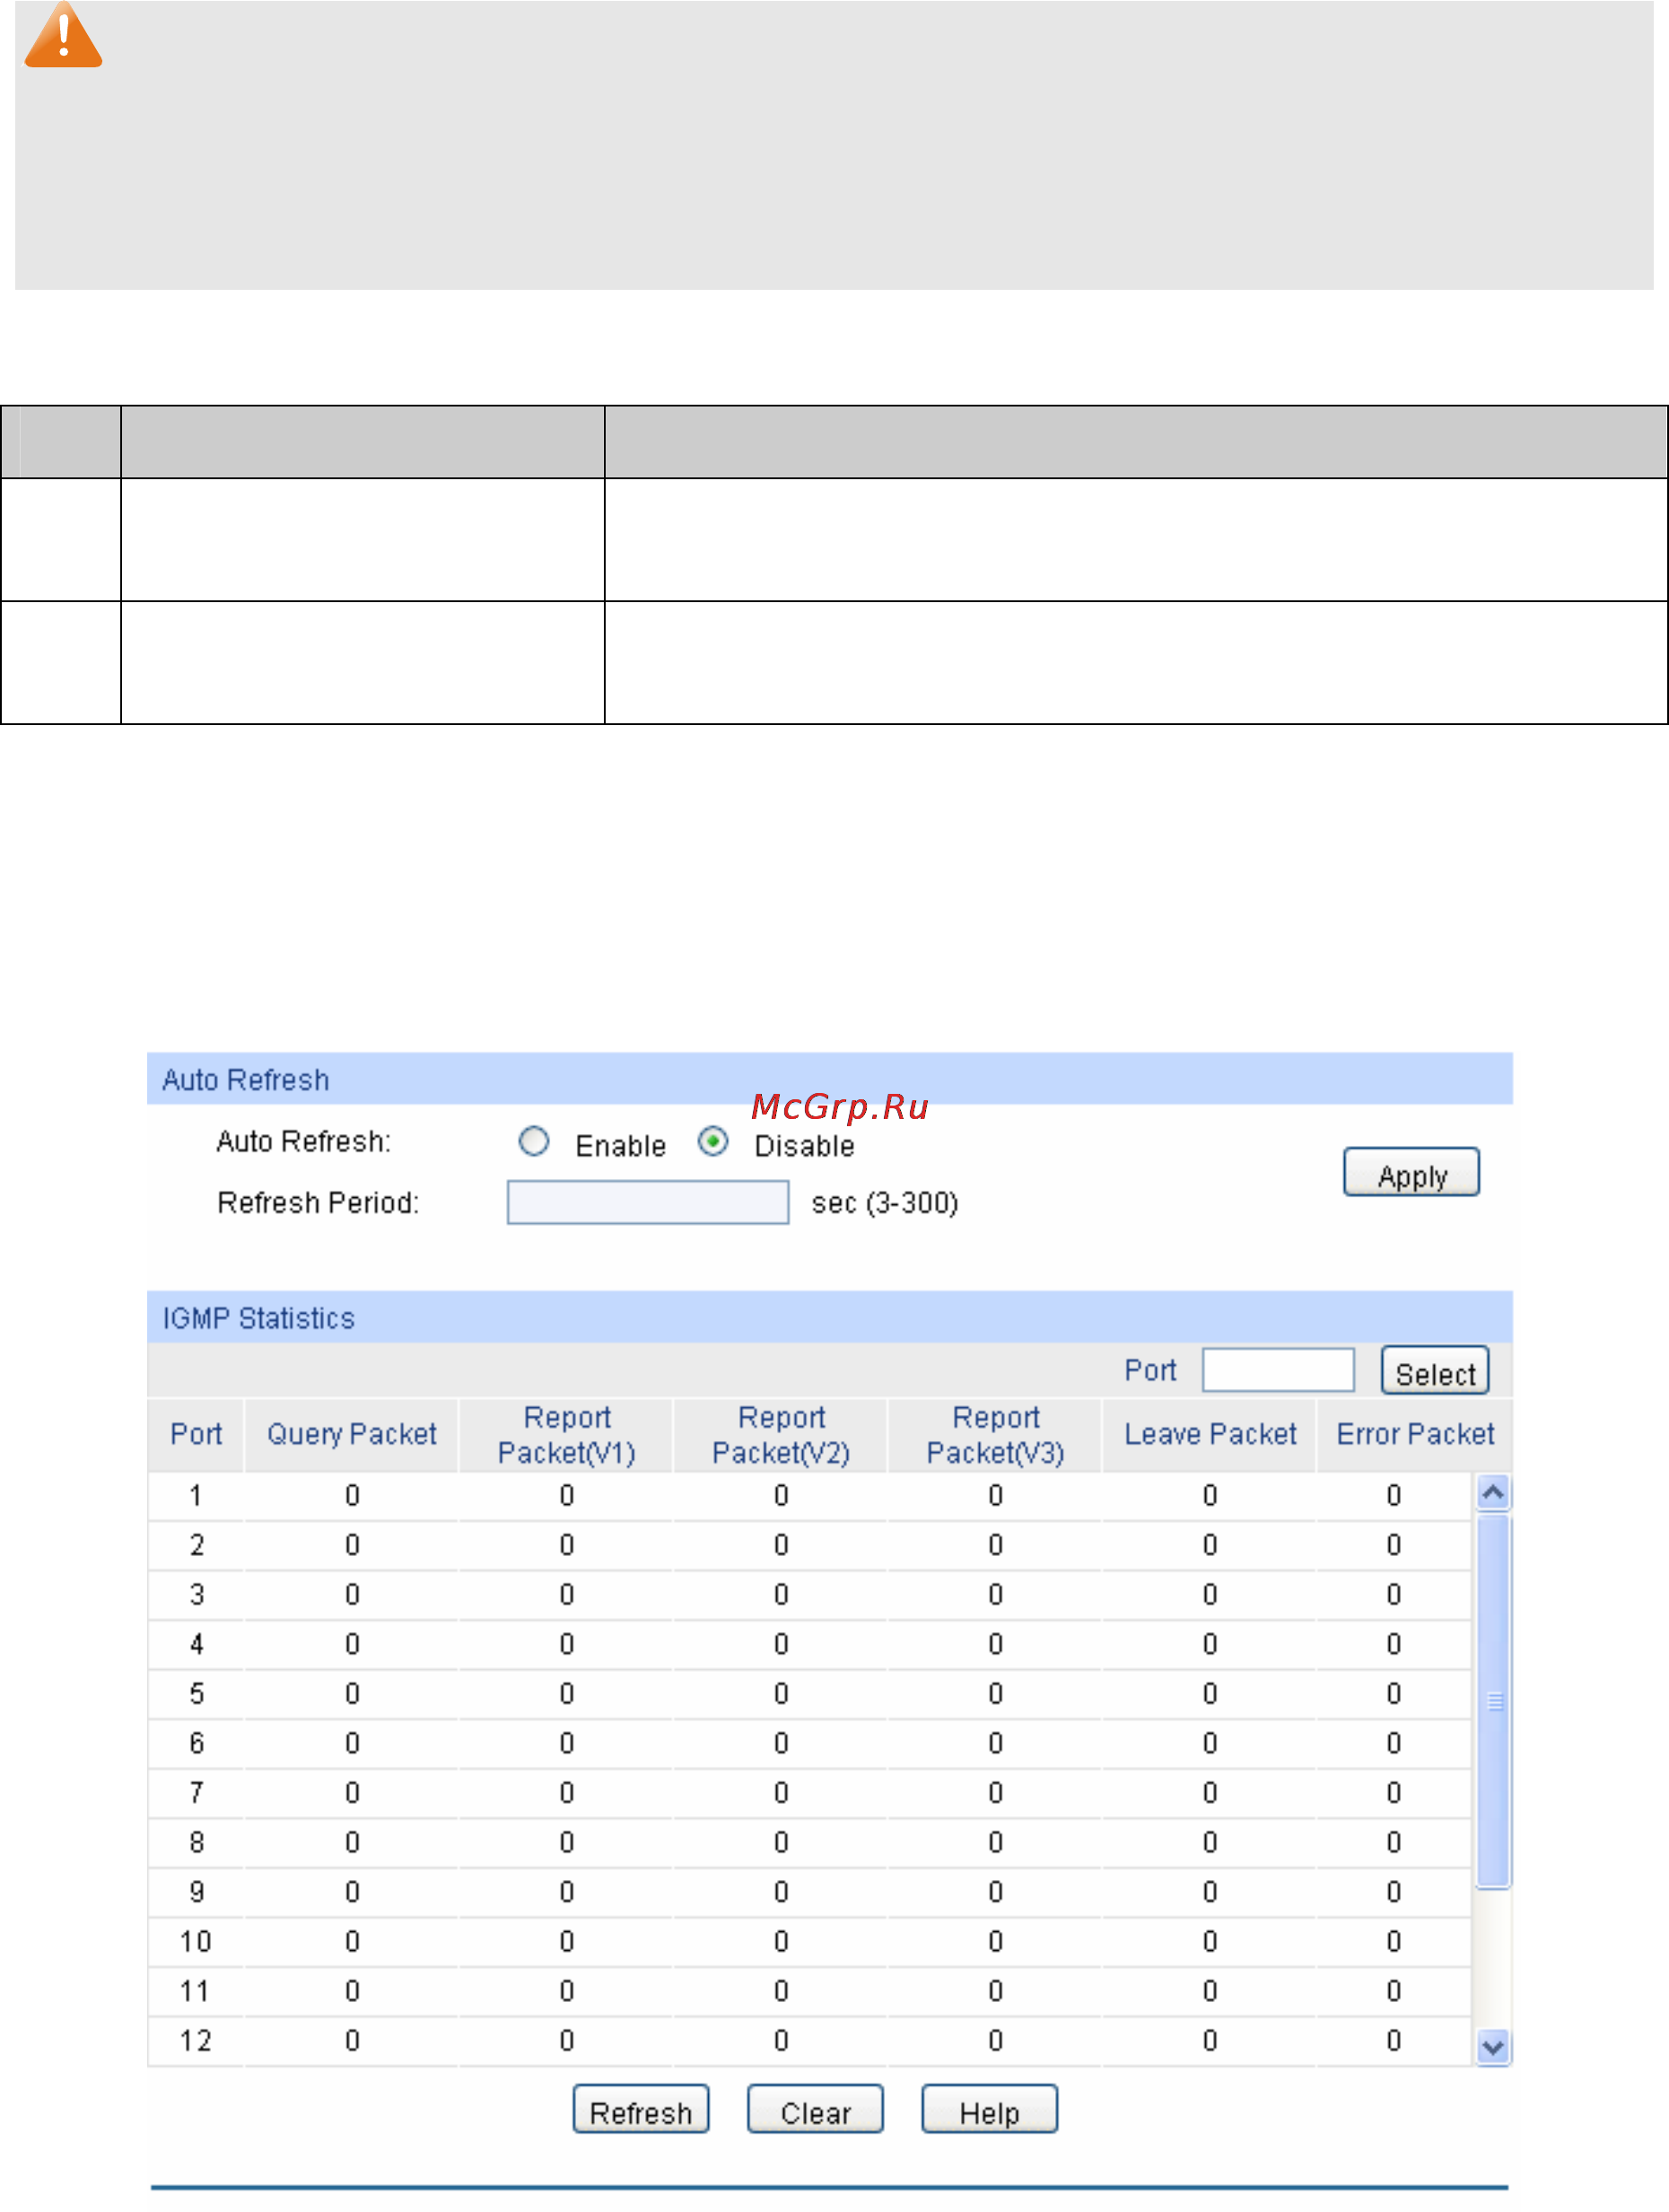The image size is (1669, 2212).
Task: Click the 'sec (3-300)' range label
Action: tap(885, 1202)
